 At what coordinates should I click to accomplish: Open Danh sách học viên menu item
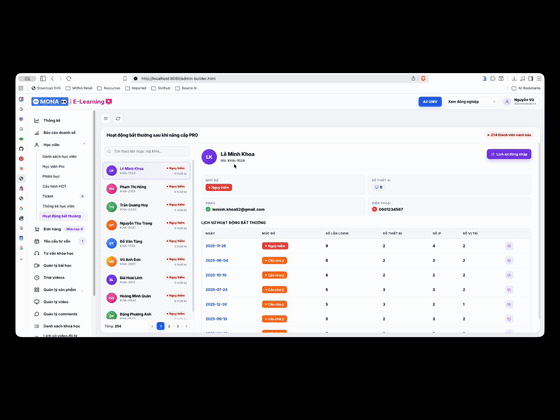(x=60, y=157)
